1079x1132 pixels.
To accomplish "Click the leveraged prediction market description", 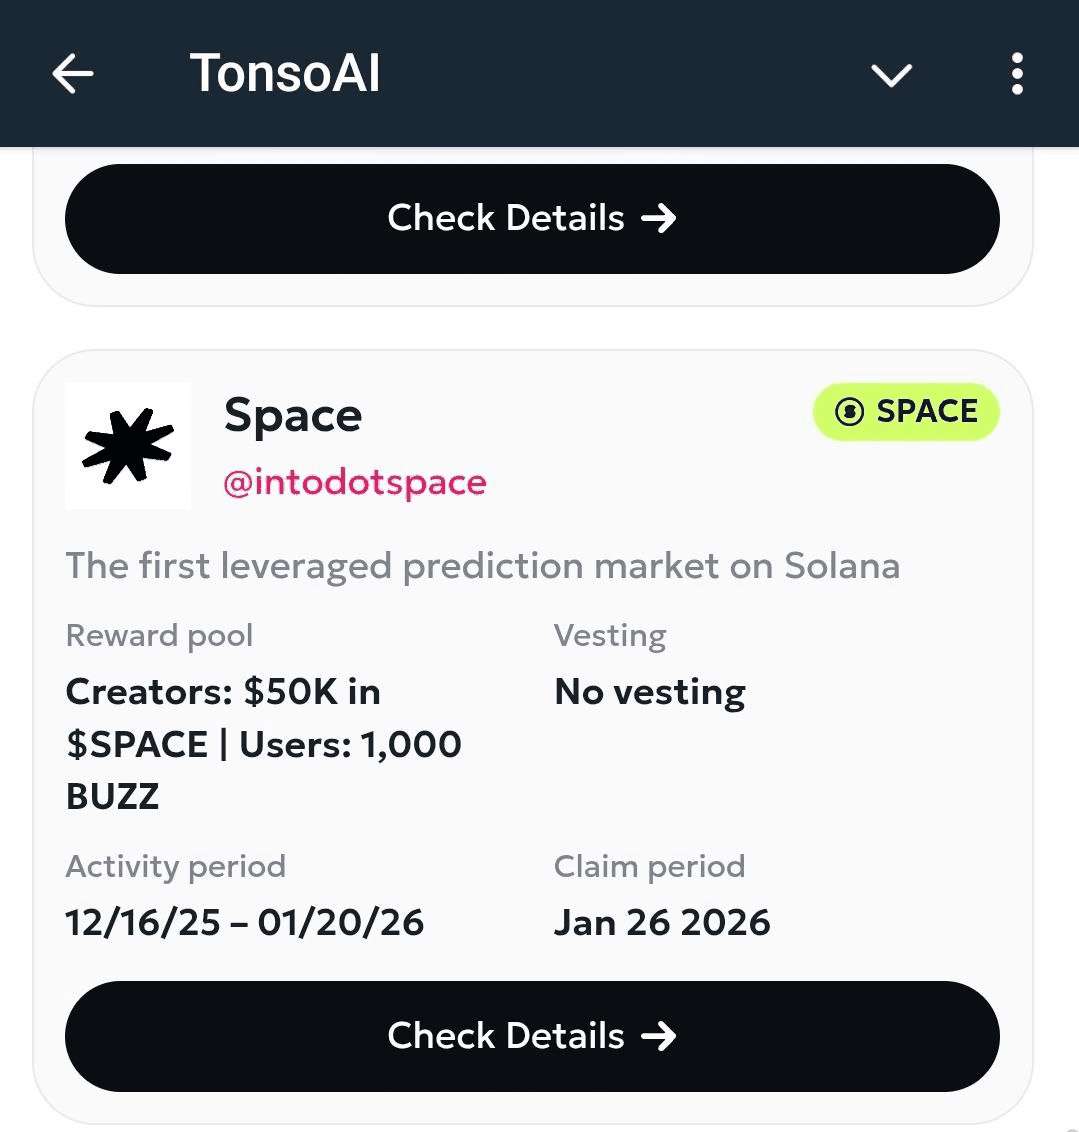I will [483, 566].
